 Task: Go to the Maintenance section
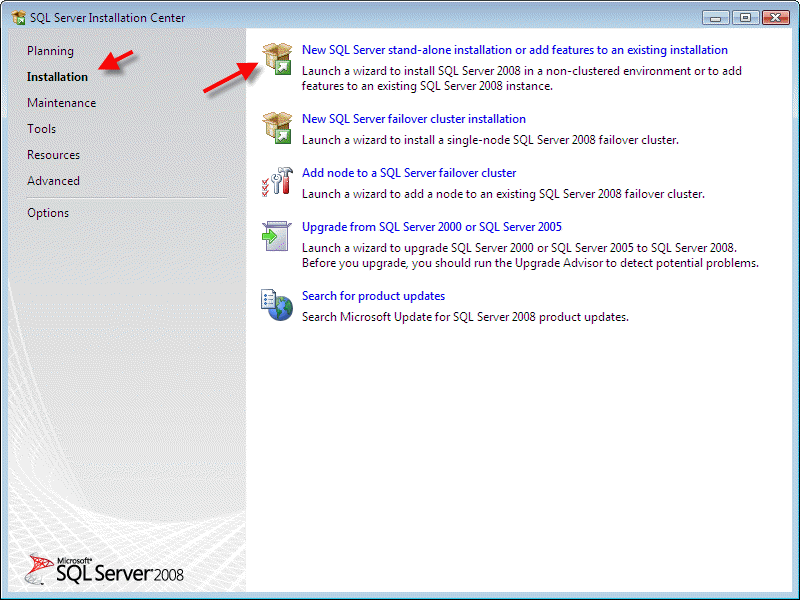point(62,103)
